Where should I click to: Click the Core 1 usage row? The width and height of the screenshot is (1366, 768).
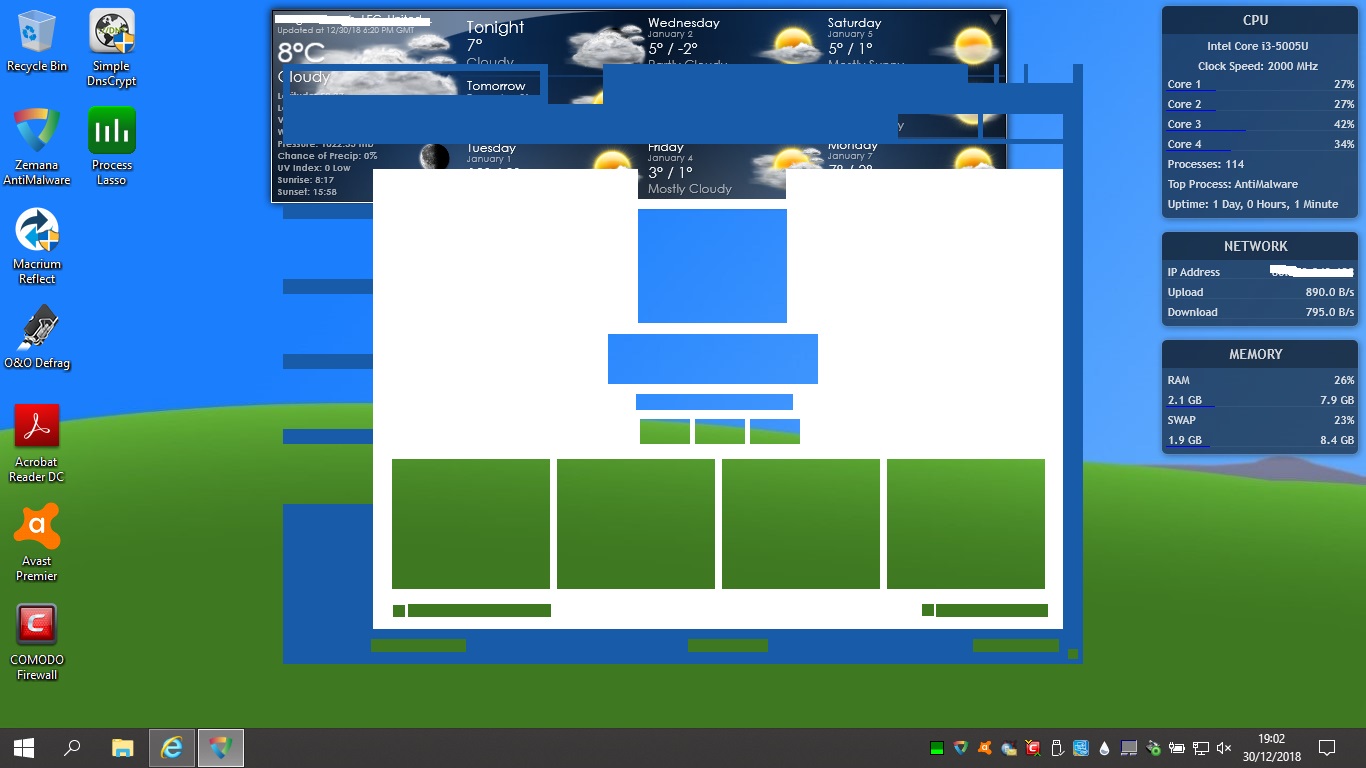point(1260,84)
